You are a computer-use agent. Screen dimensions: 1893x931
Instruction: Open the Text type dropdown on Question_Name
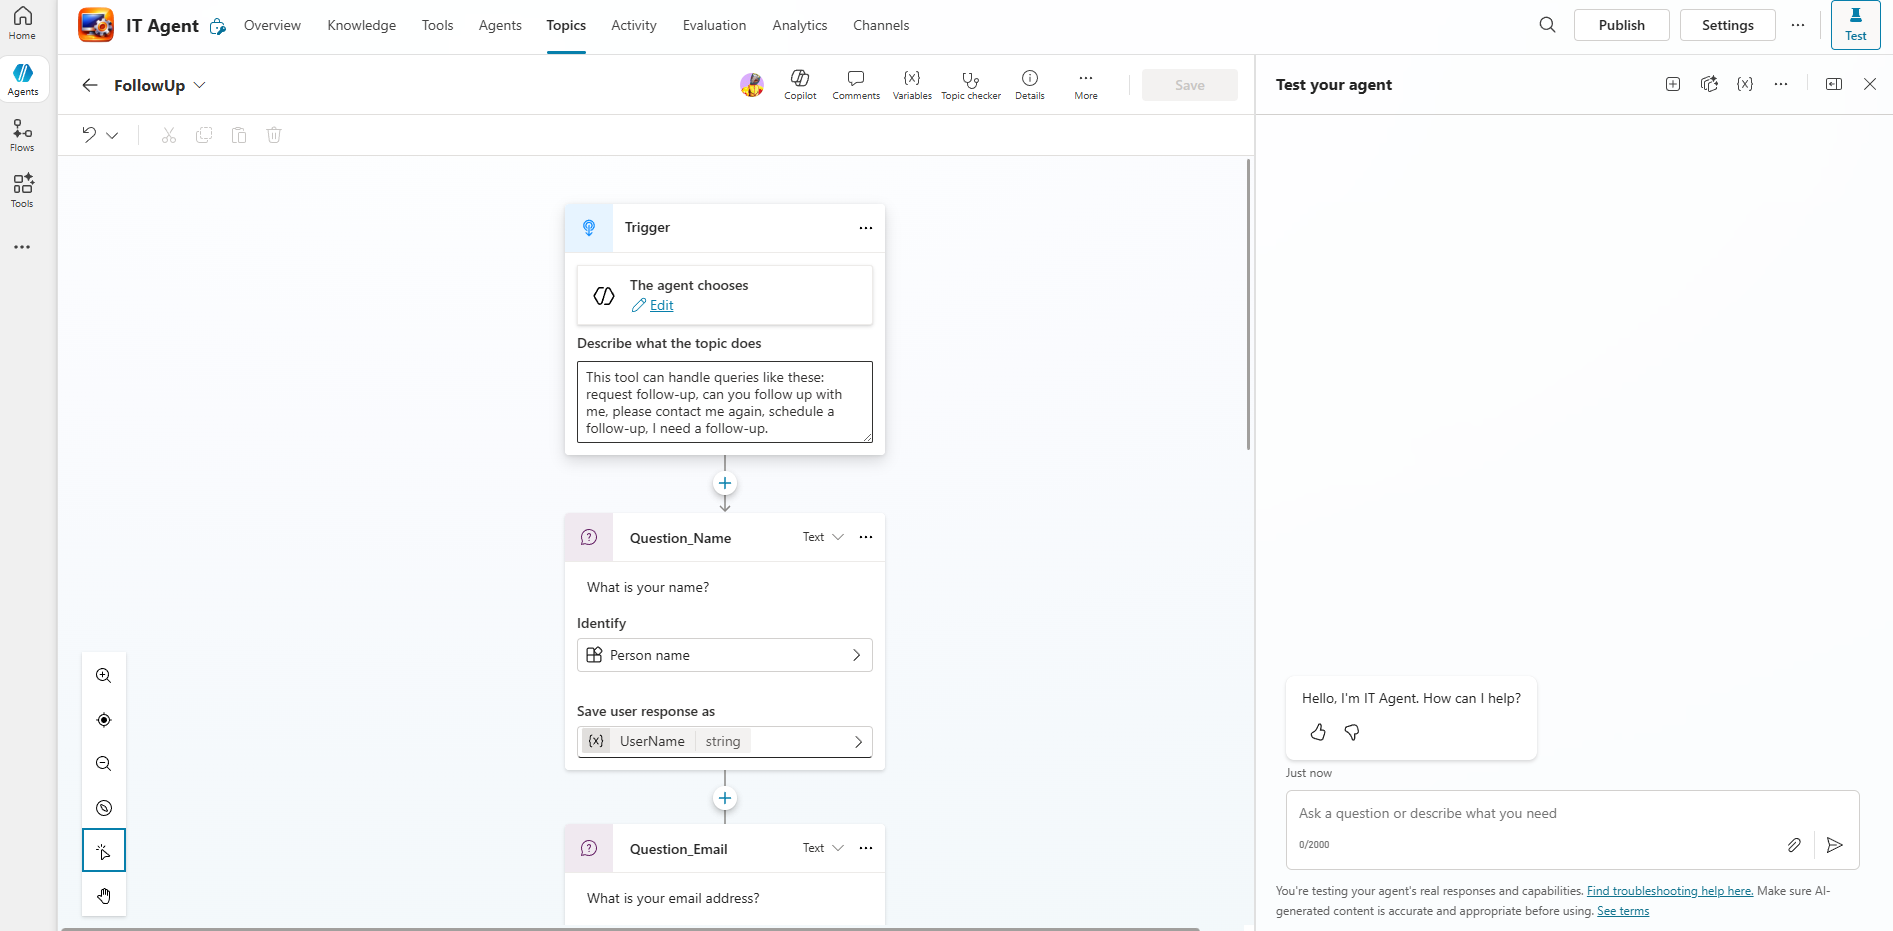coord(823,537)
